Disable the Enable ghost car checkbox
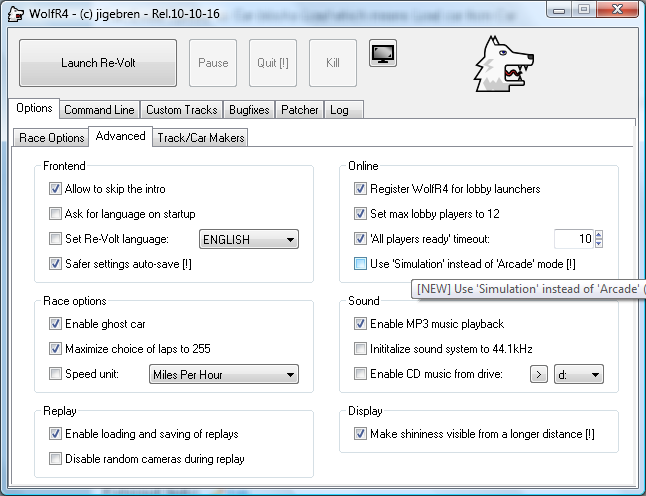 (x=55, y=324)
